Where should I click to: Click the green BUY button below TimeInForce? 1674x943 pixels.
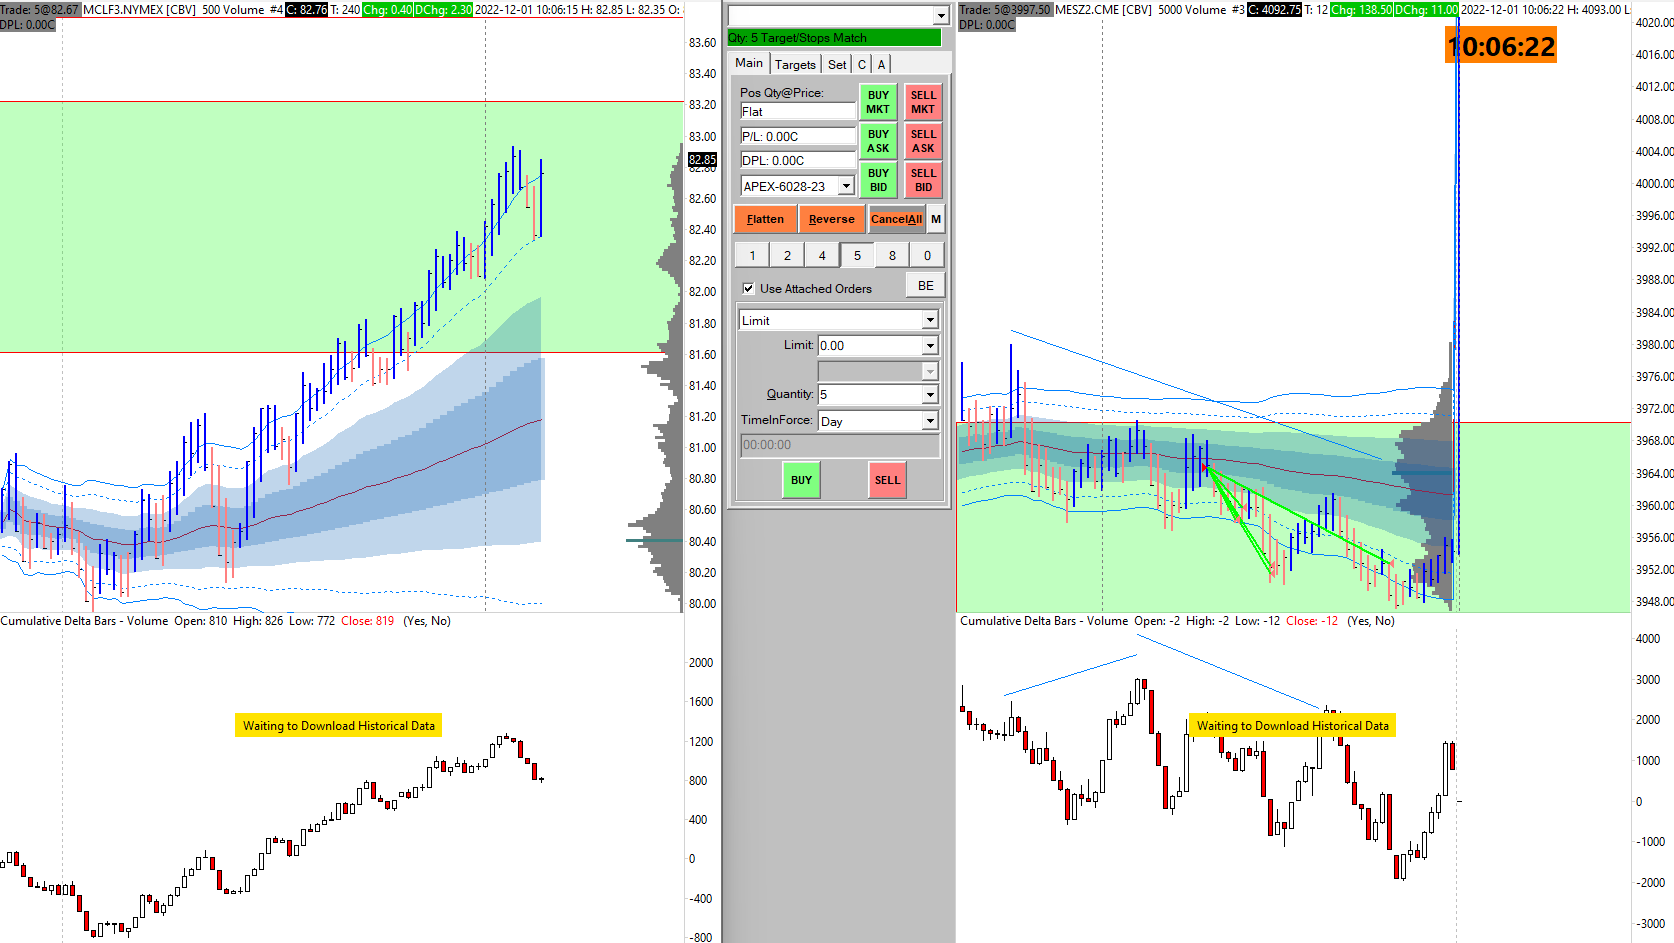pyautogui.click(x=801, y=480)
